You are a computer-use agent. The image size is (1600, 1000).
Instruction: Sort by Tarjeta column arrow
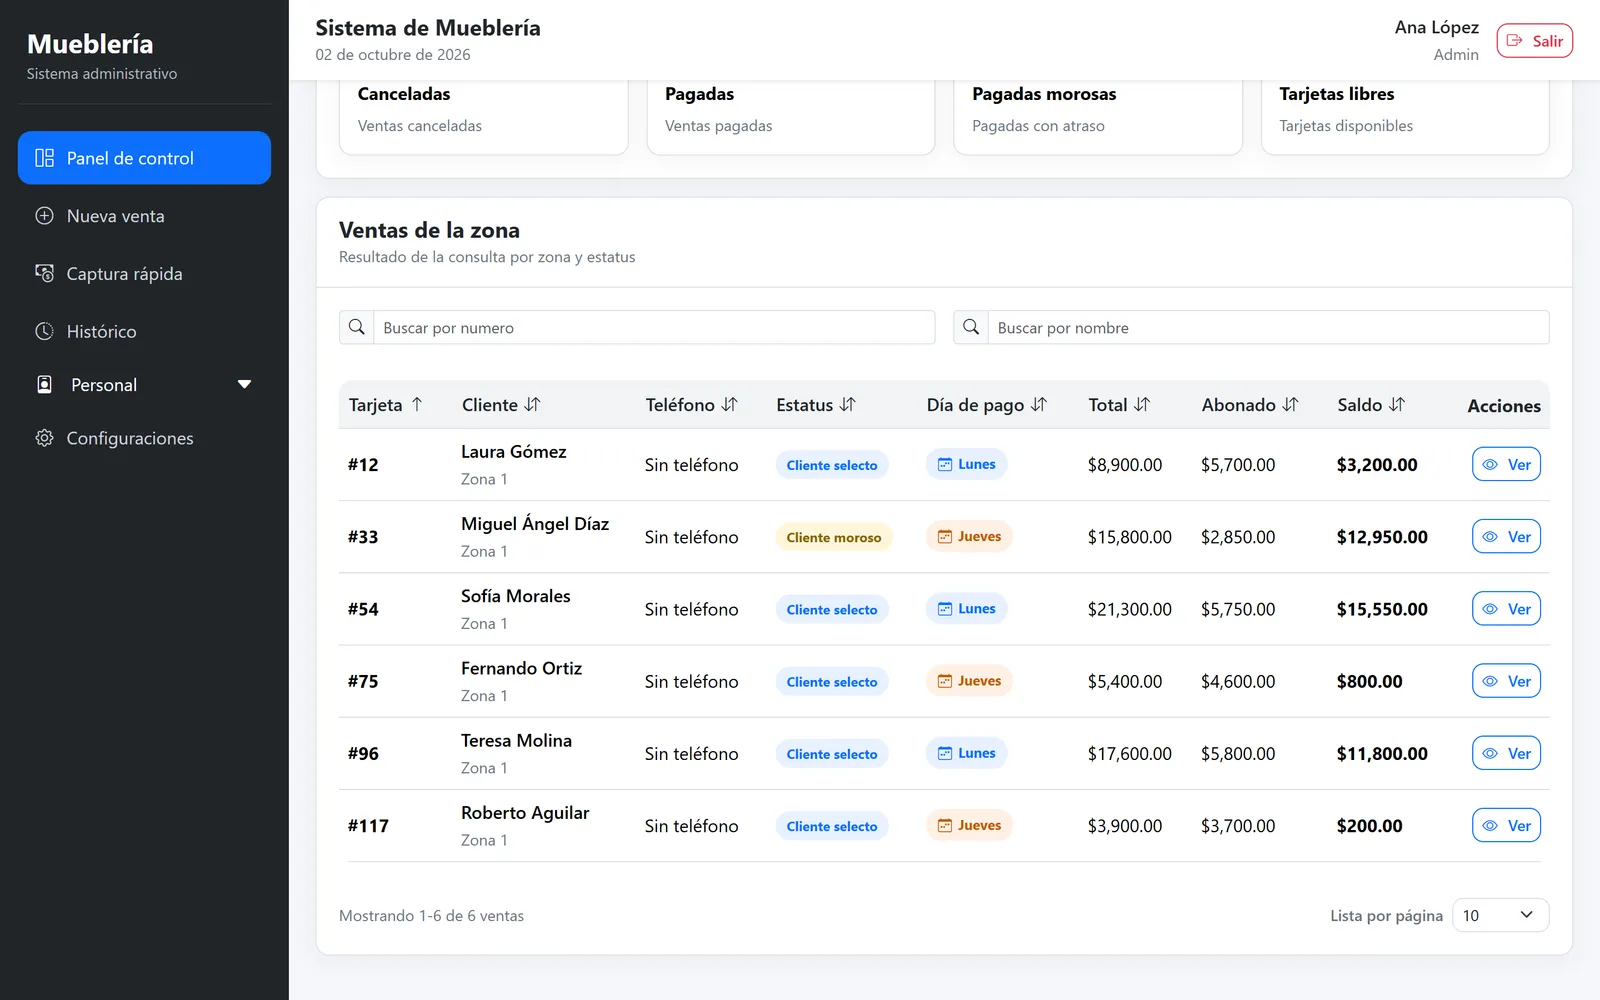(x=417, y=405)
